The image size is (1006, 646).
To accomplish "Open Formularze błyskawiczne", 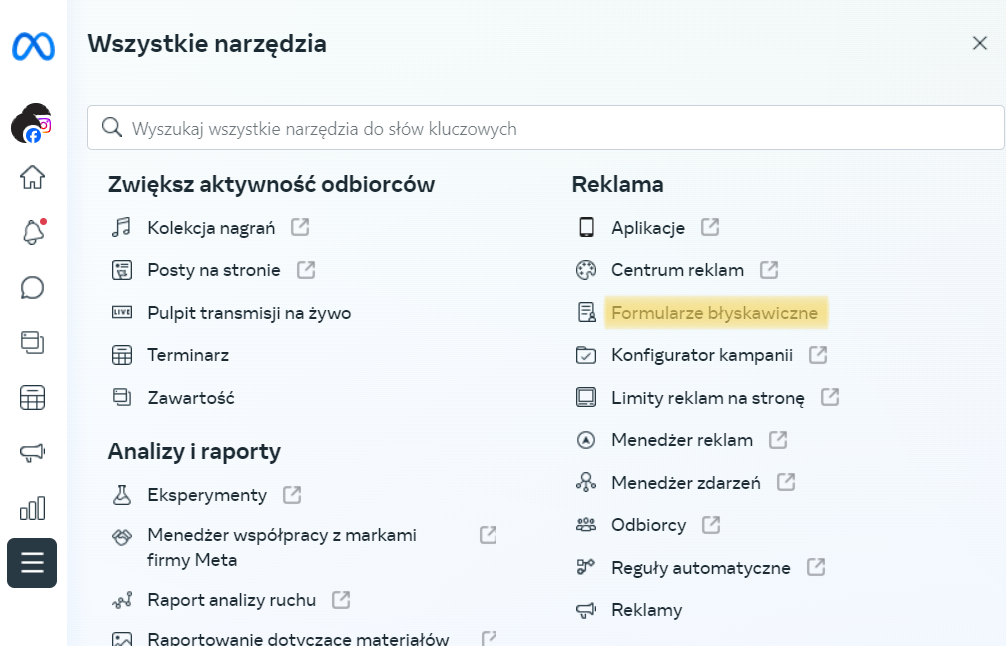I will pyautogui.click(x=714, y=313).
